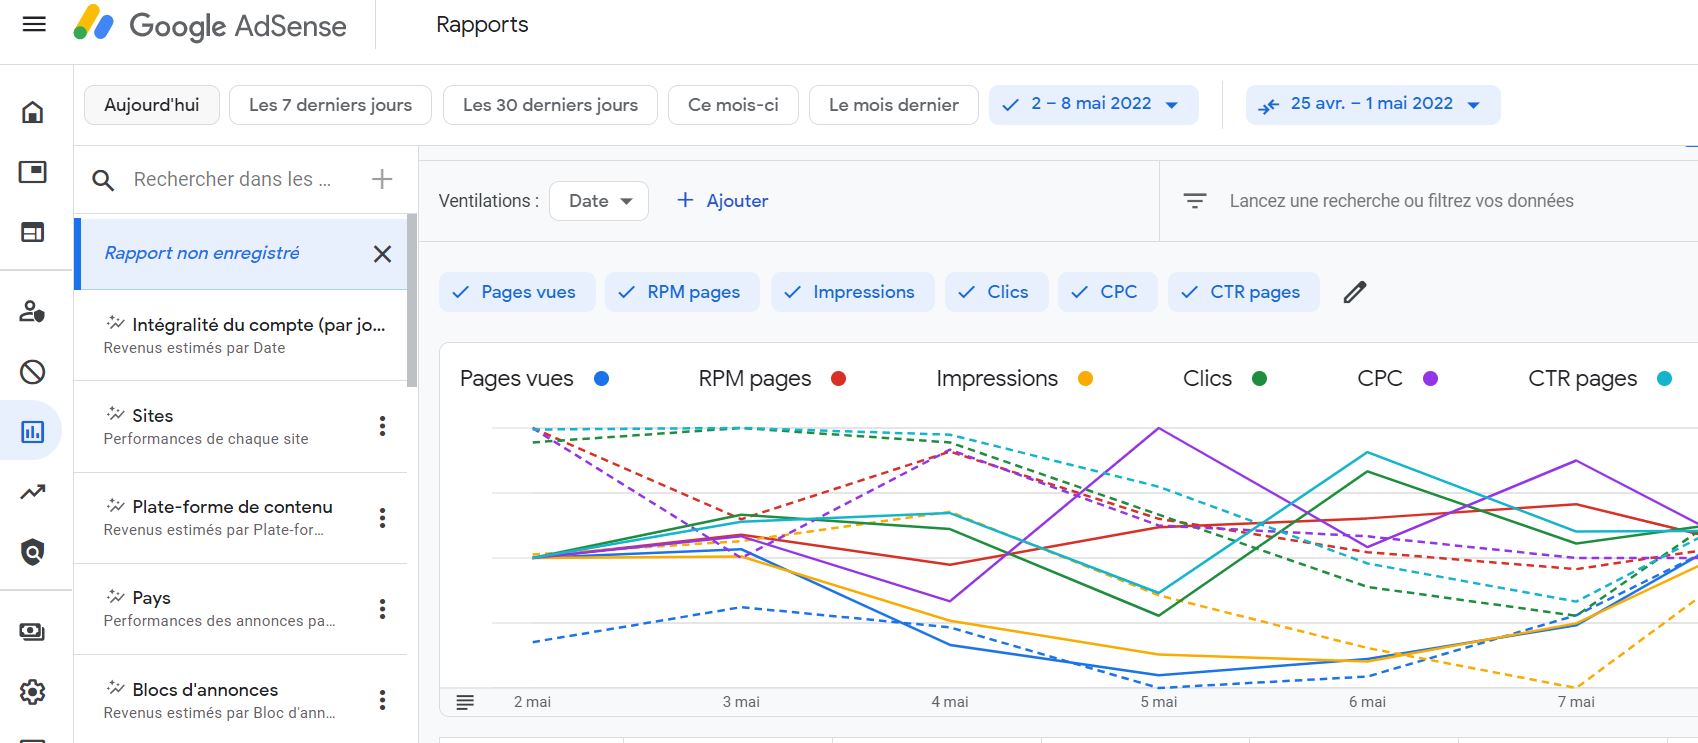Click the blue Pages vues legend dot

(602, 379)
